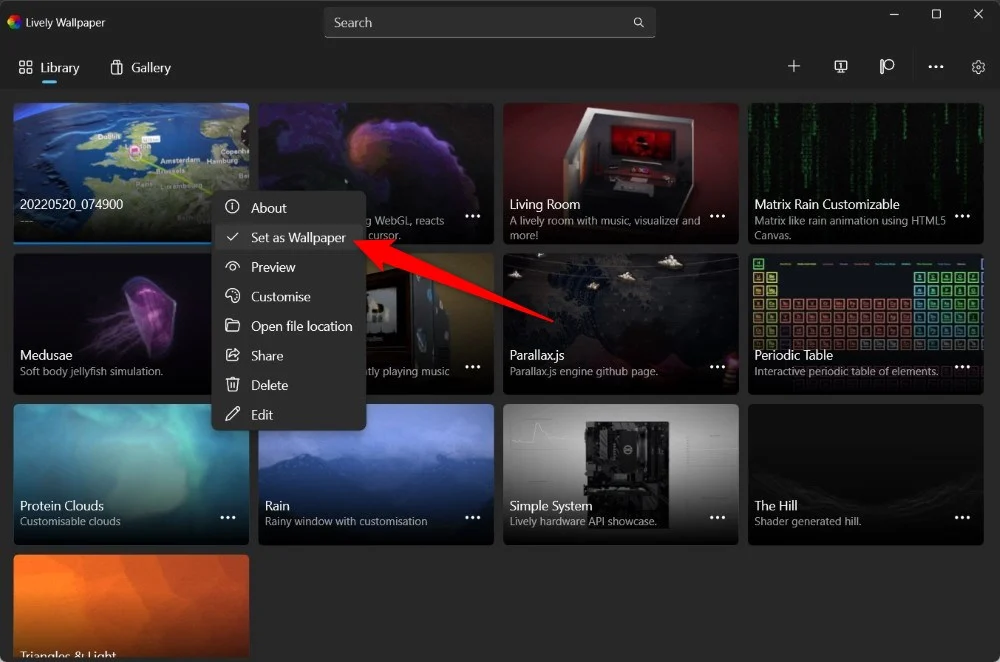Viewport: 1000px width, 662px height.
Task: Switch to the Library tab
Action: click(49, 68)
